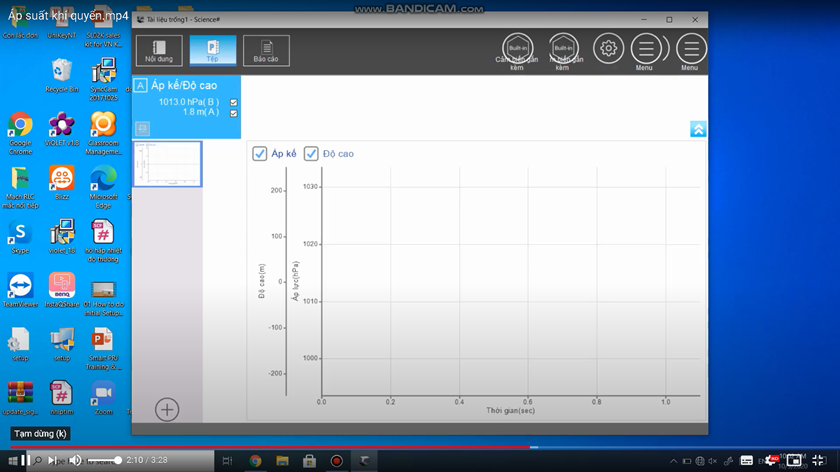Mute the video with speaker icon
Viewport: 840px width, 472px height.
pos(75,460)
